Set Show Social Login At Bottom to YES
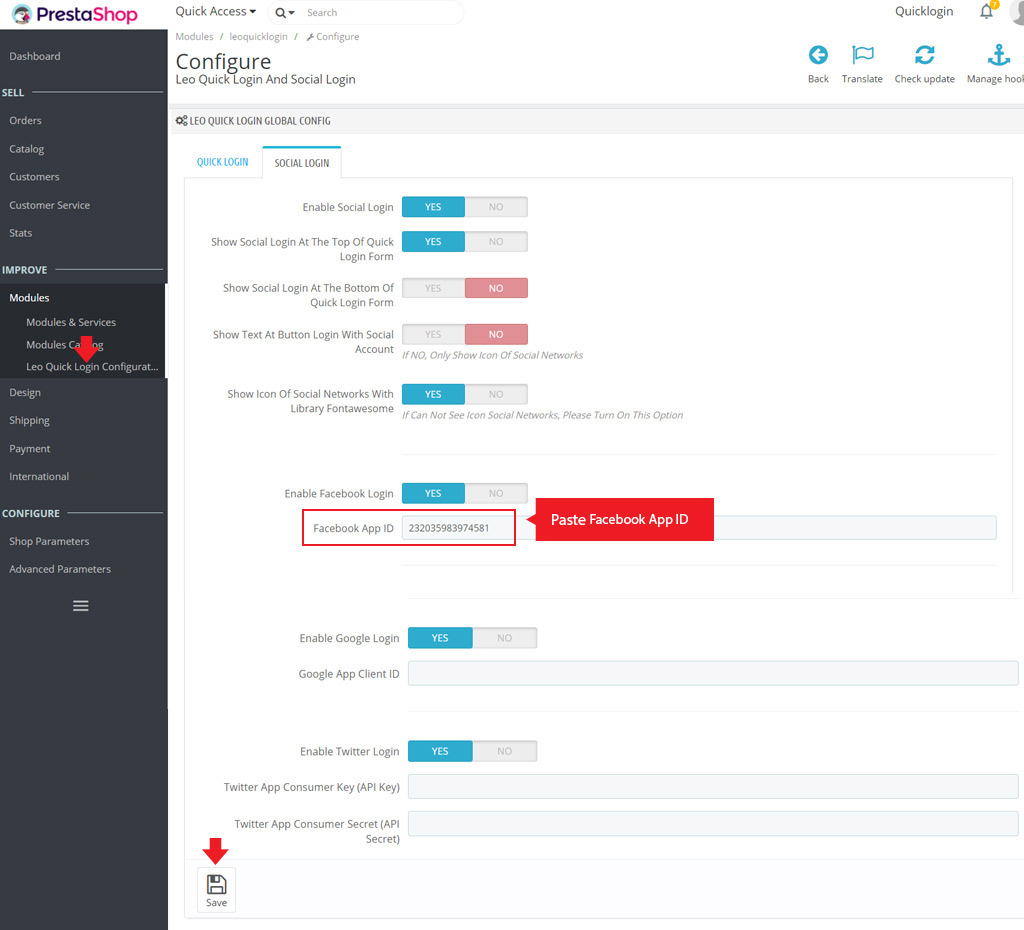 [433, 288]
